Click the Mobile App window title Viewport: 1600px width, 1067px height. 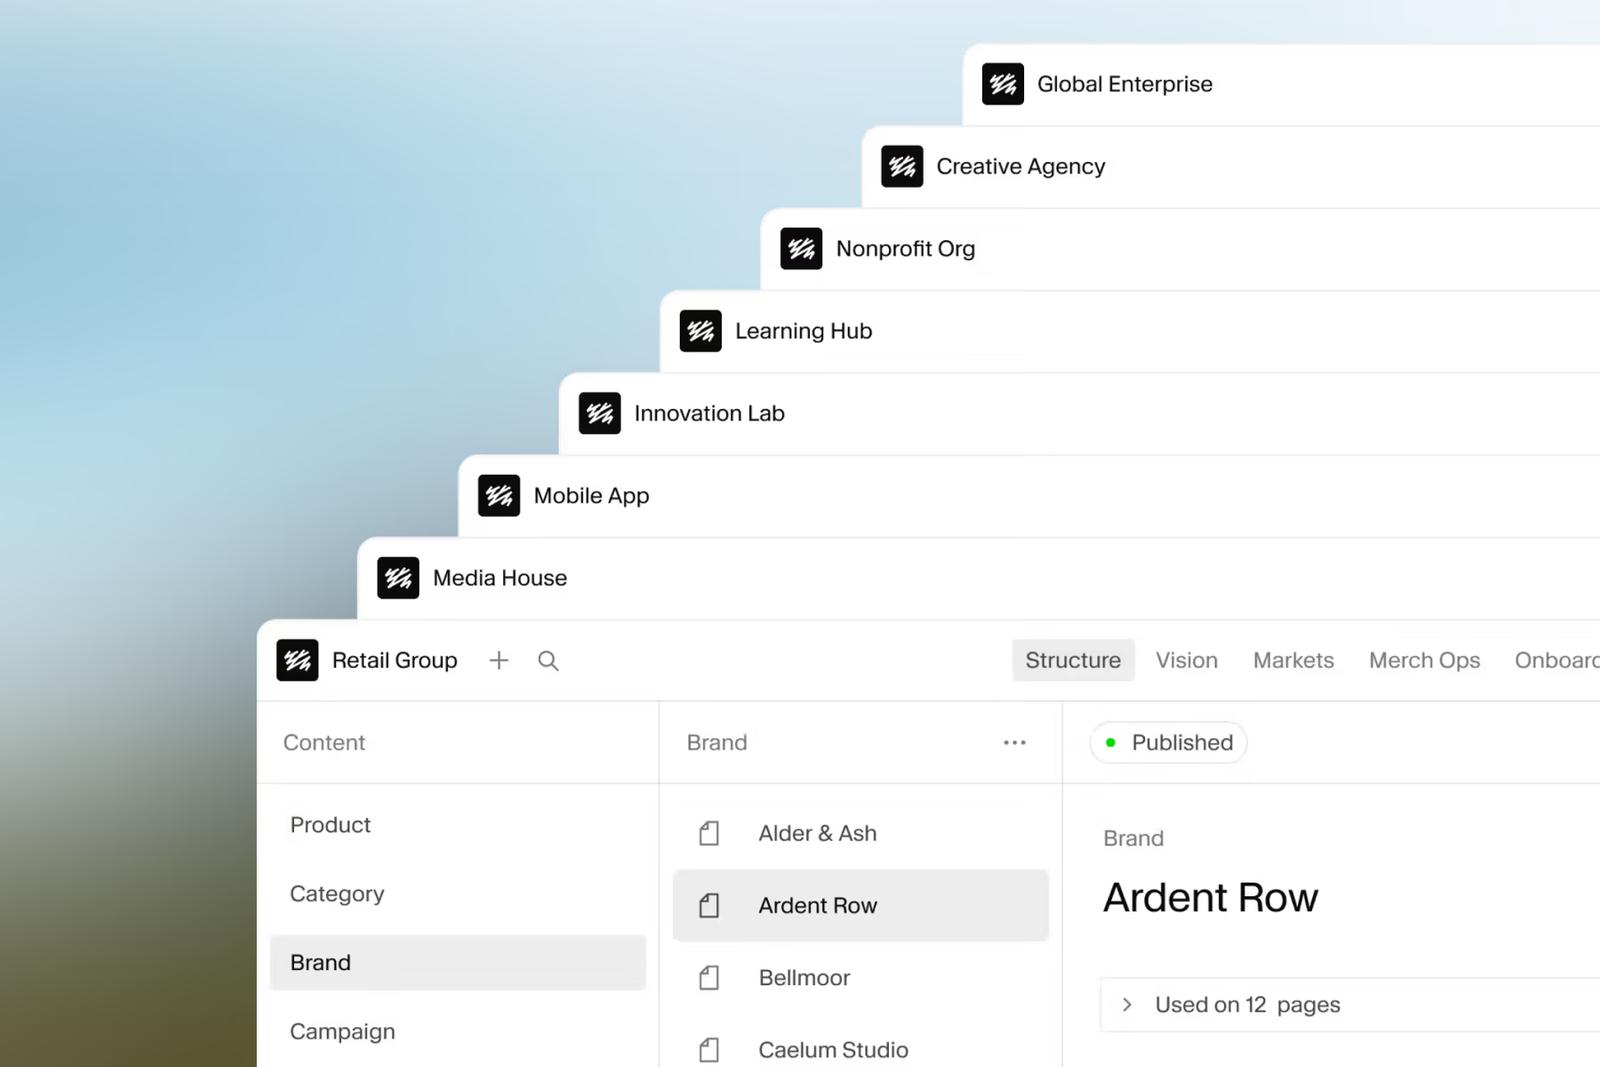click(x=591, y=495)
